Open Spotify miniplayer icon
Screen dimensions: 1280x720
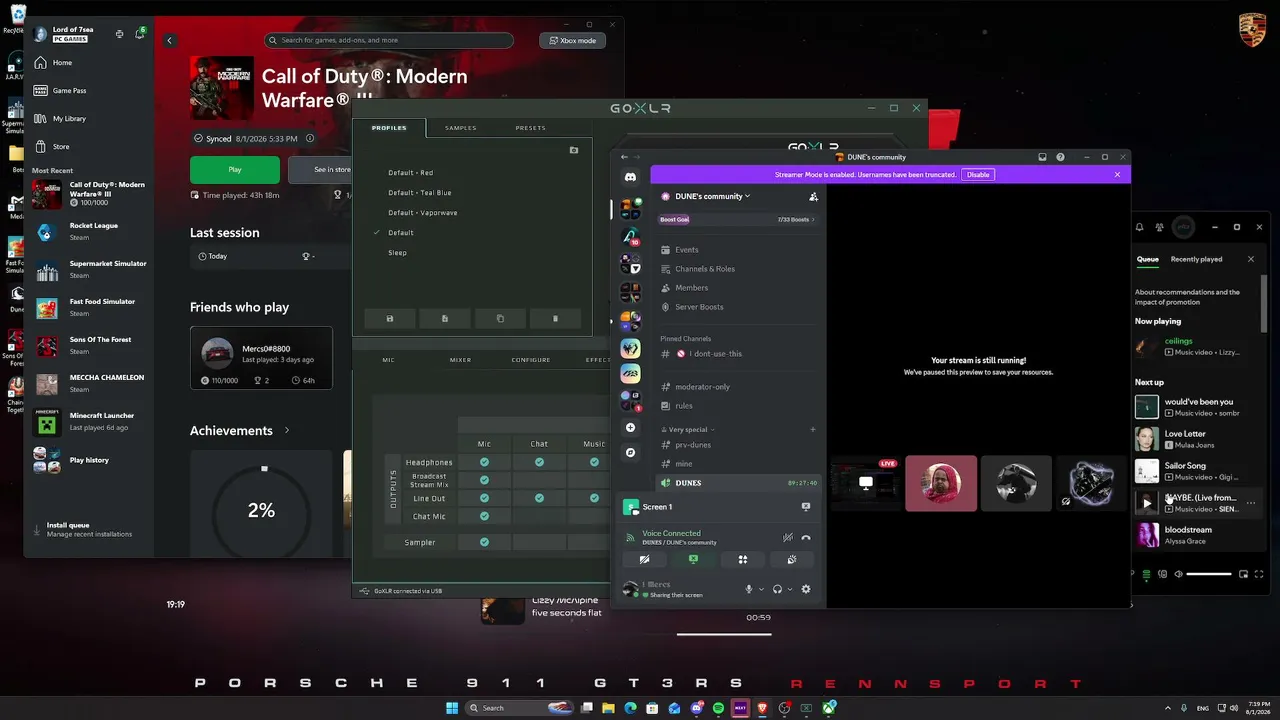(1244, 574)
